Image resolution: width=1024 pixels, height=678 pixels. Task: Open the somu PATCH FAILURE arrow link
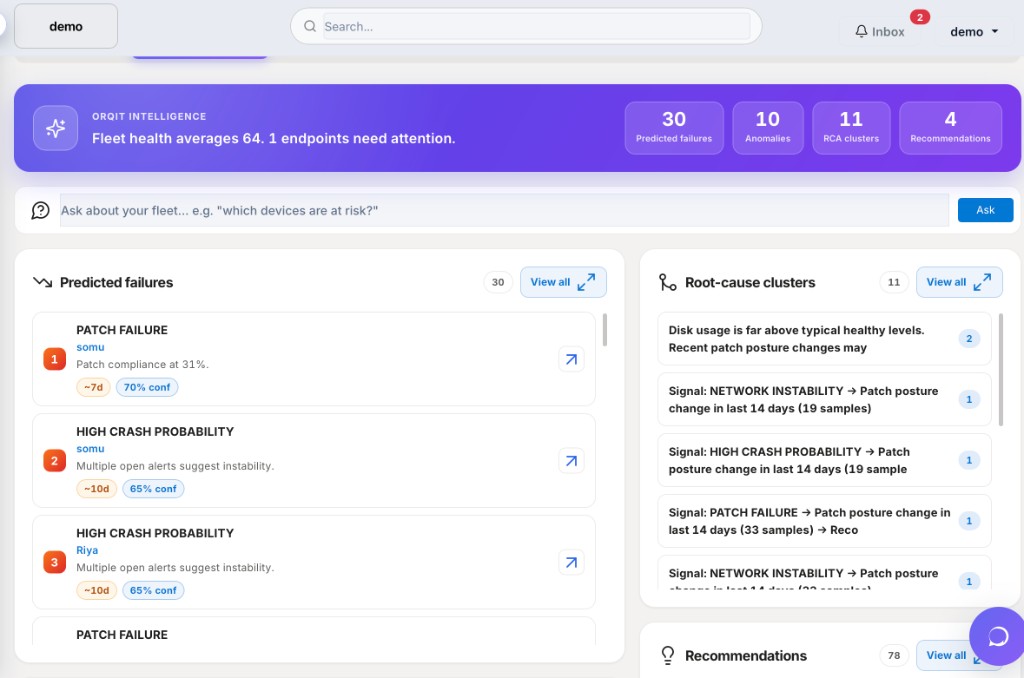tap(571, 359)
